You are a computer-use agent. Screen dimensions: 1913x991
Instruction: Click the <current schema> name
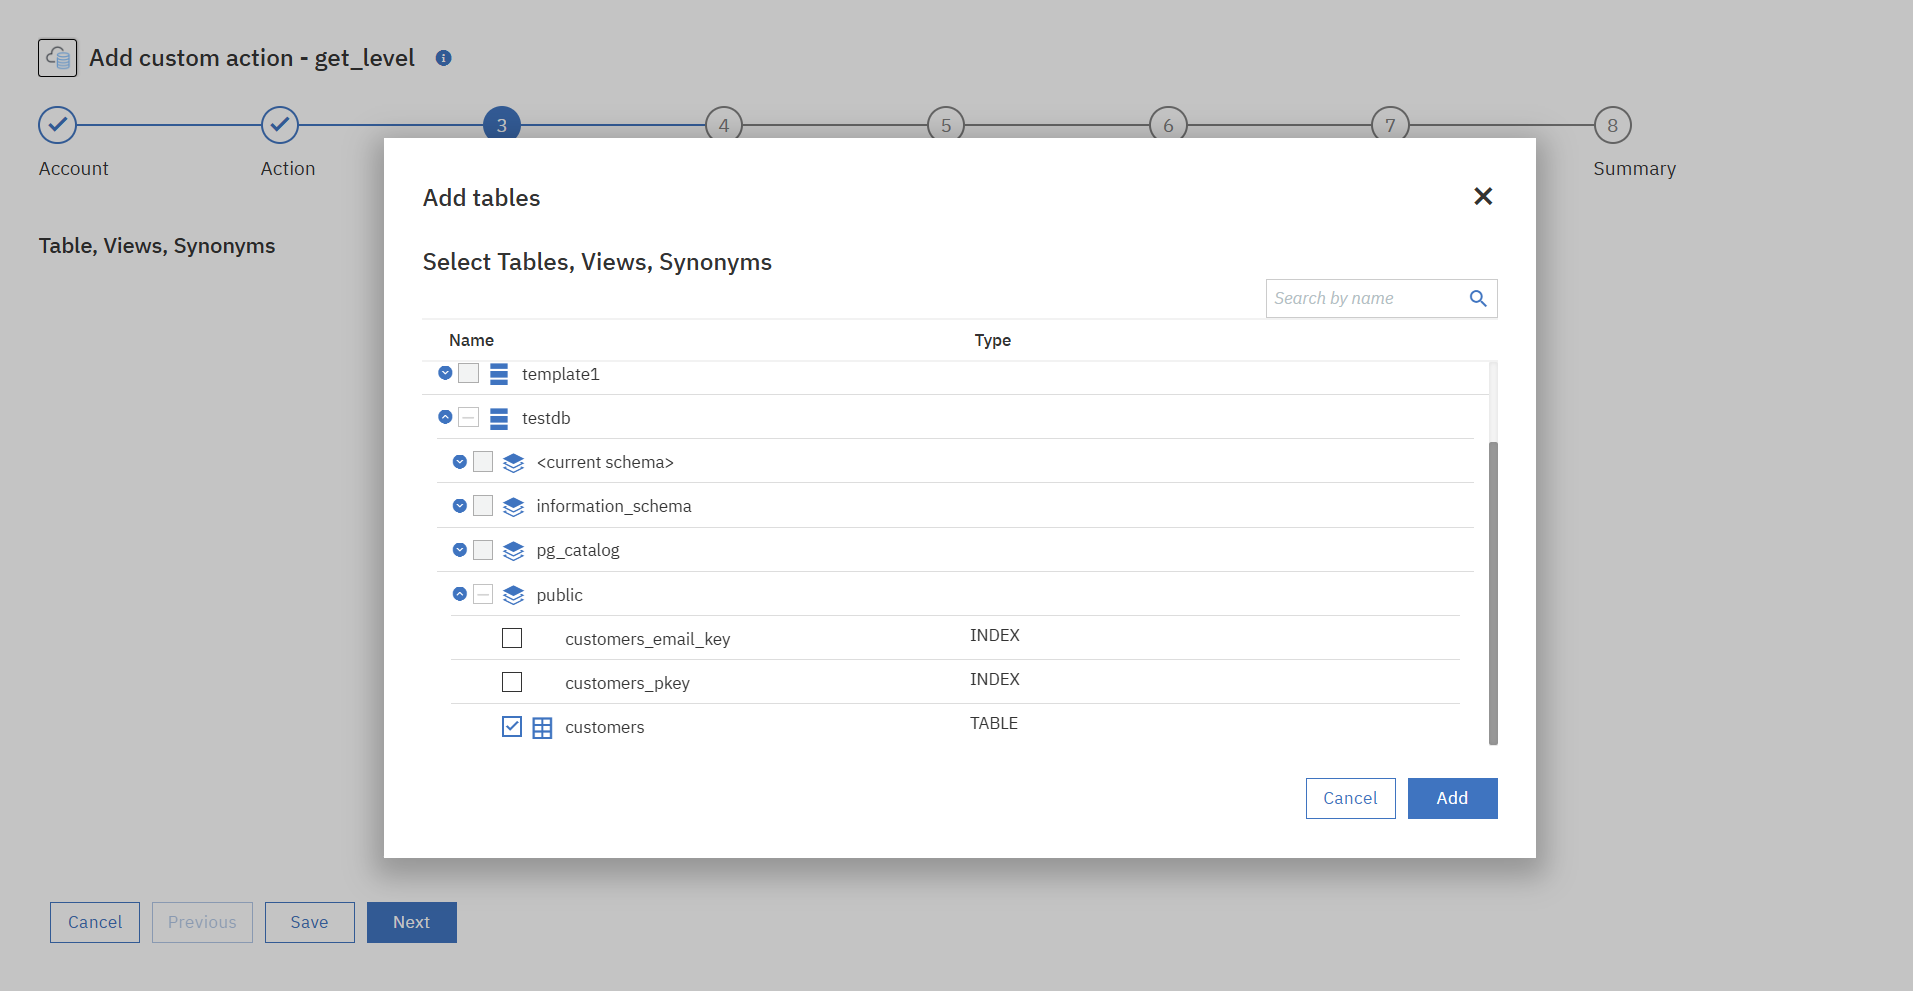click(605, 462)
